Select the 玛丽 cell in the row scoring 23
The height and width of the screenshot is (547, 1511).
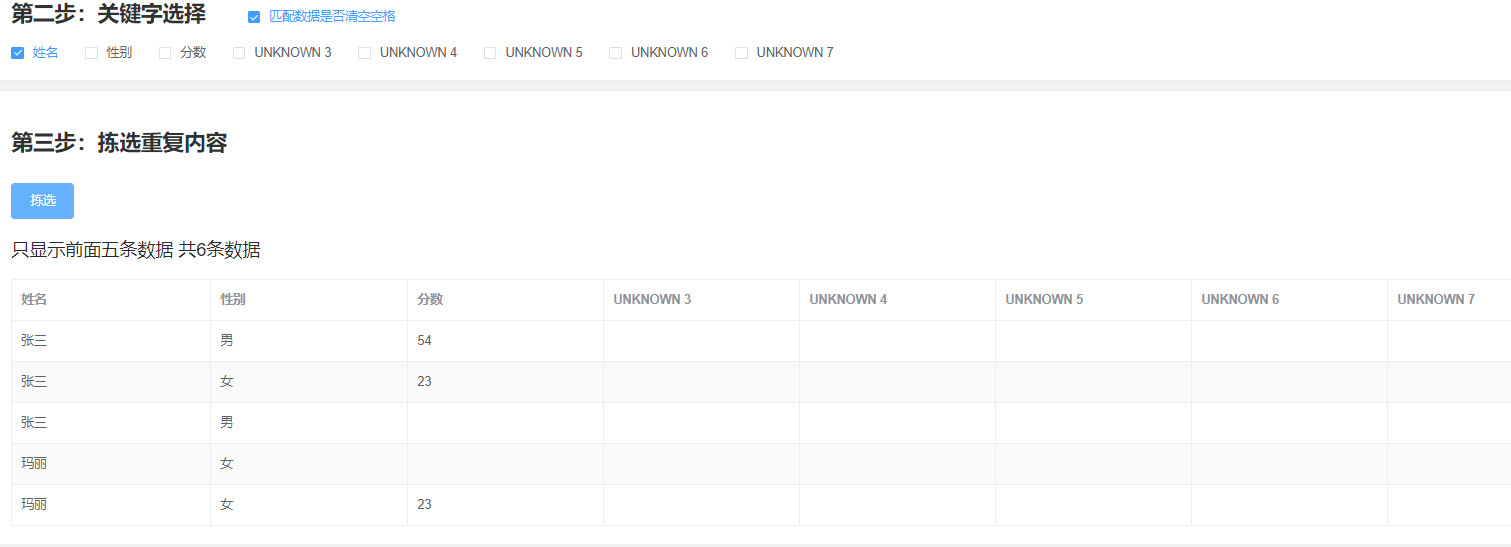[111, 505]
